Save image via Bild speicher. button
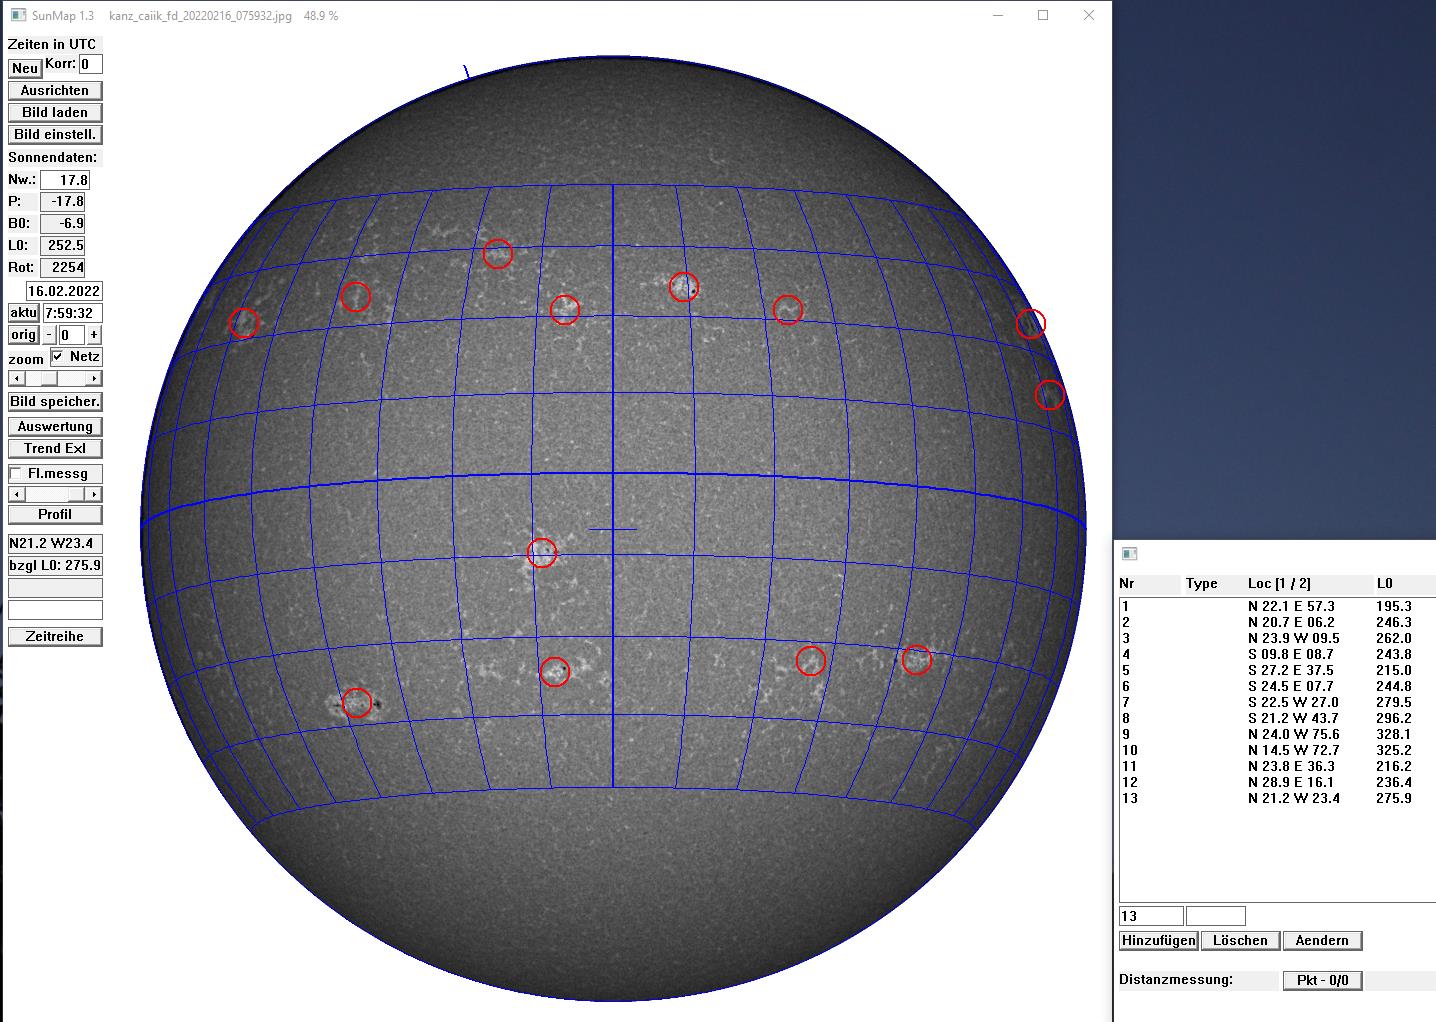 pyautogui.click(x=55, y=401)
